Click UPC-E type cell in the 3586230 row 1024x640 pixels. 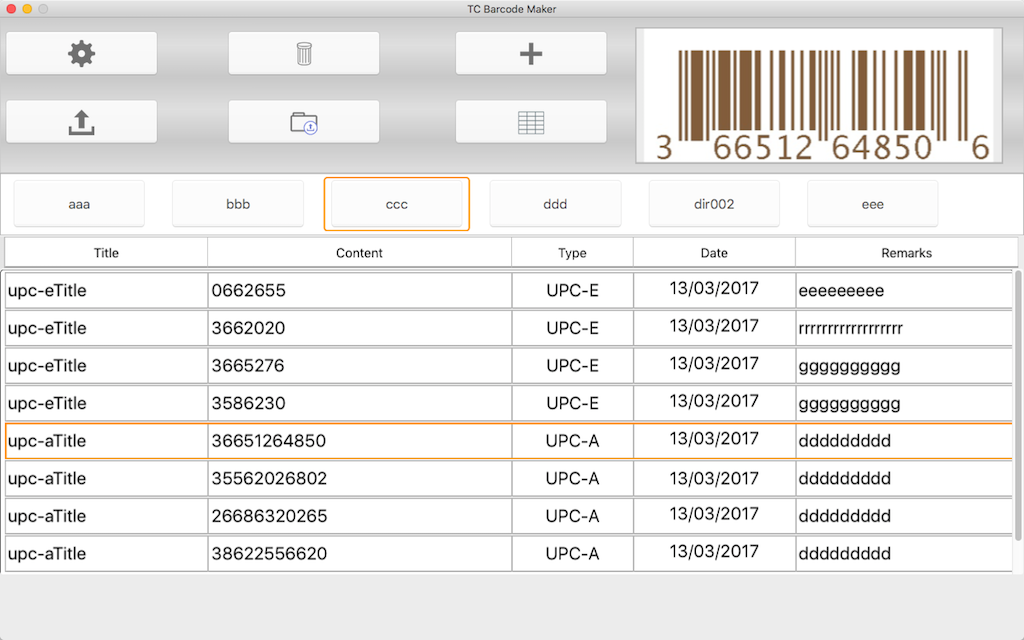click(x=573, y=403)
